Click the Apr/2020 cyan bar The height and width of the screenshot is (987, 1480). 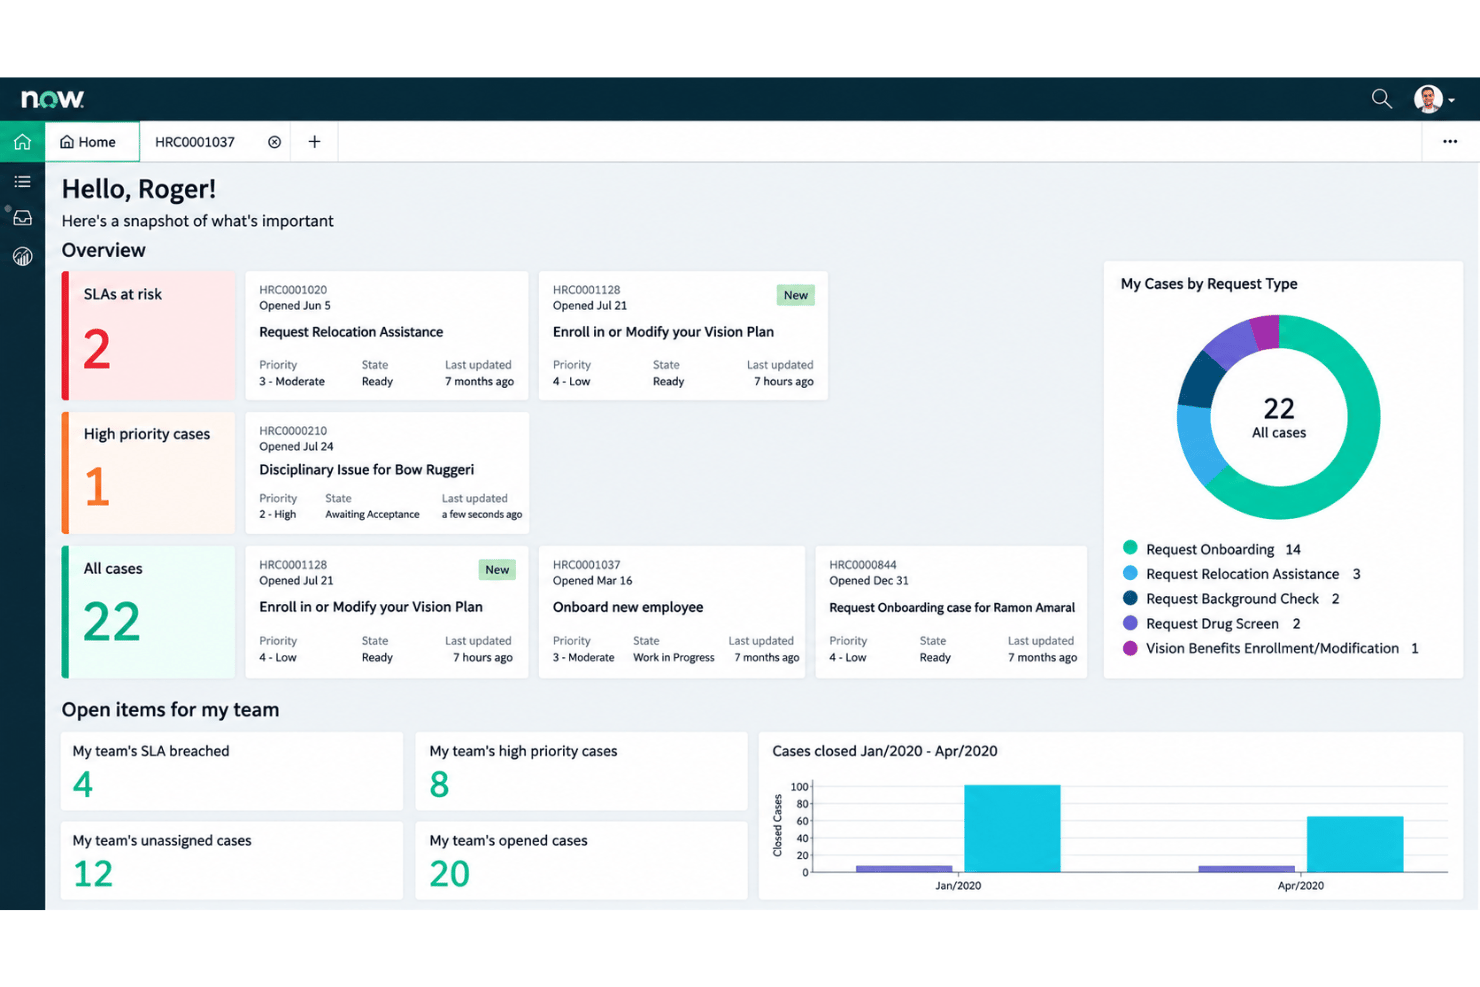click(1355, 845)
